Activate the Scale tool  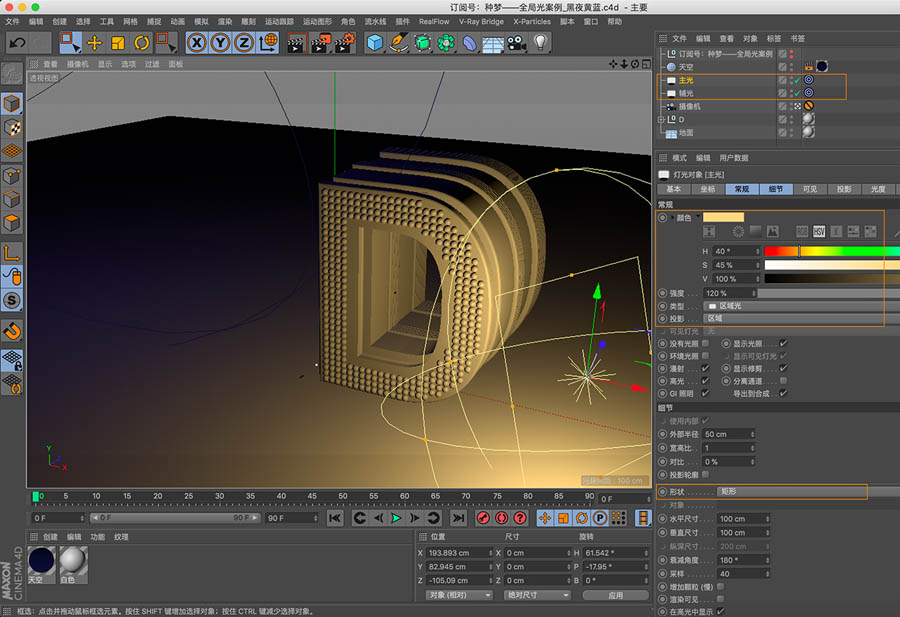118,42
